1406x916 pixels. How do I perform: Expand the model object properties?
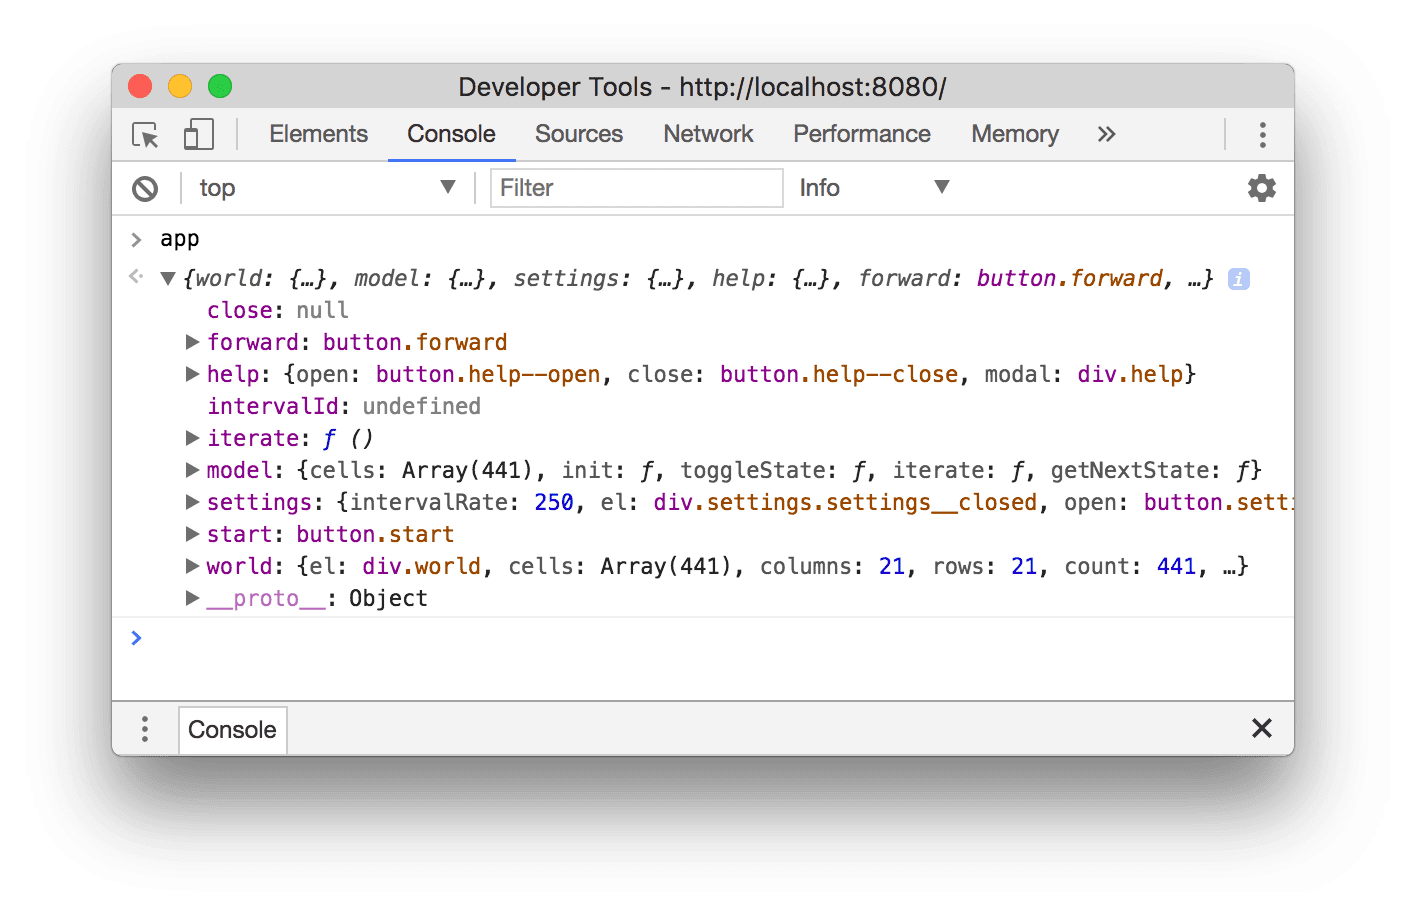[x=192, y=470]
